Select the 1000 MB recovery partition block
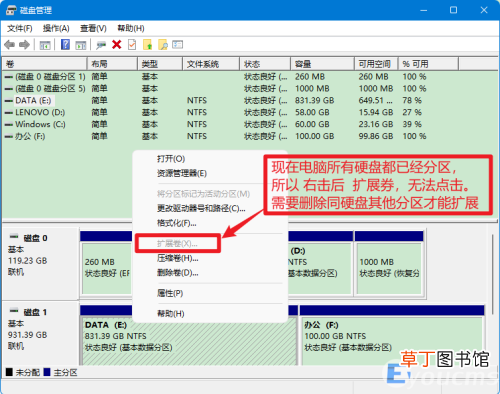 [x=389, y=268]
